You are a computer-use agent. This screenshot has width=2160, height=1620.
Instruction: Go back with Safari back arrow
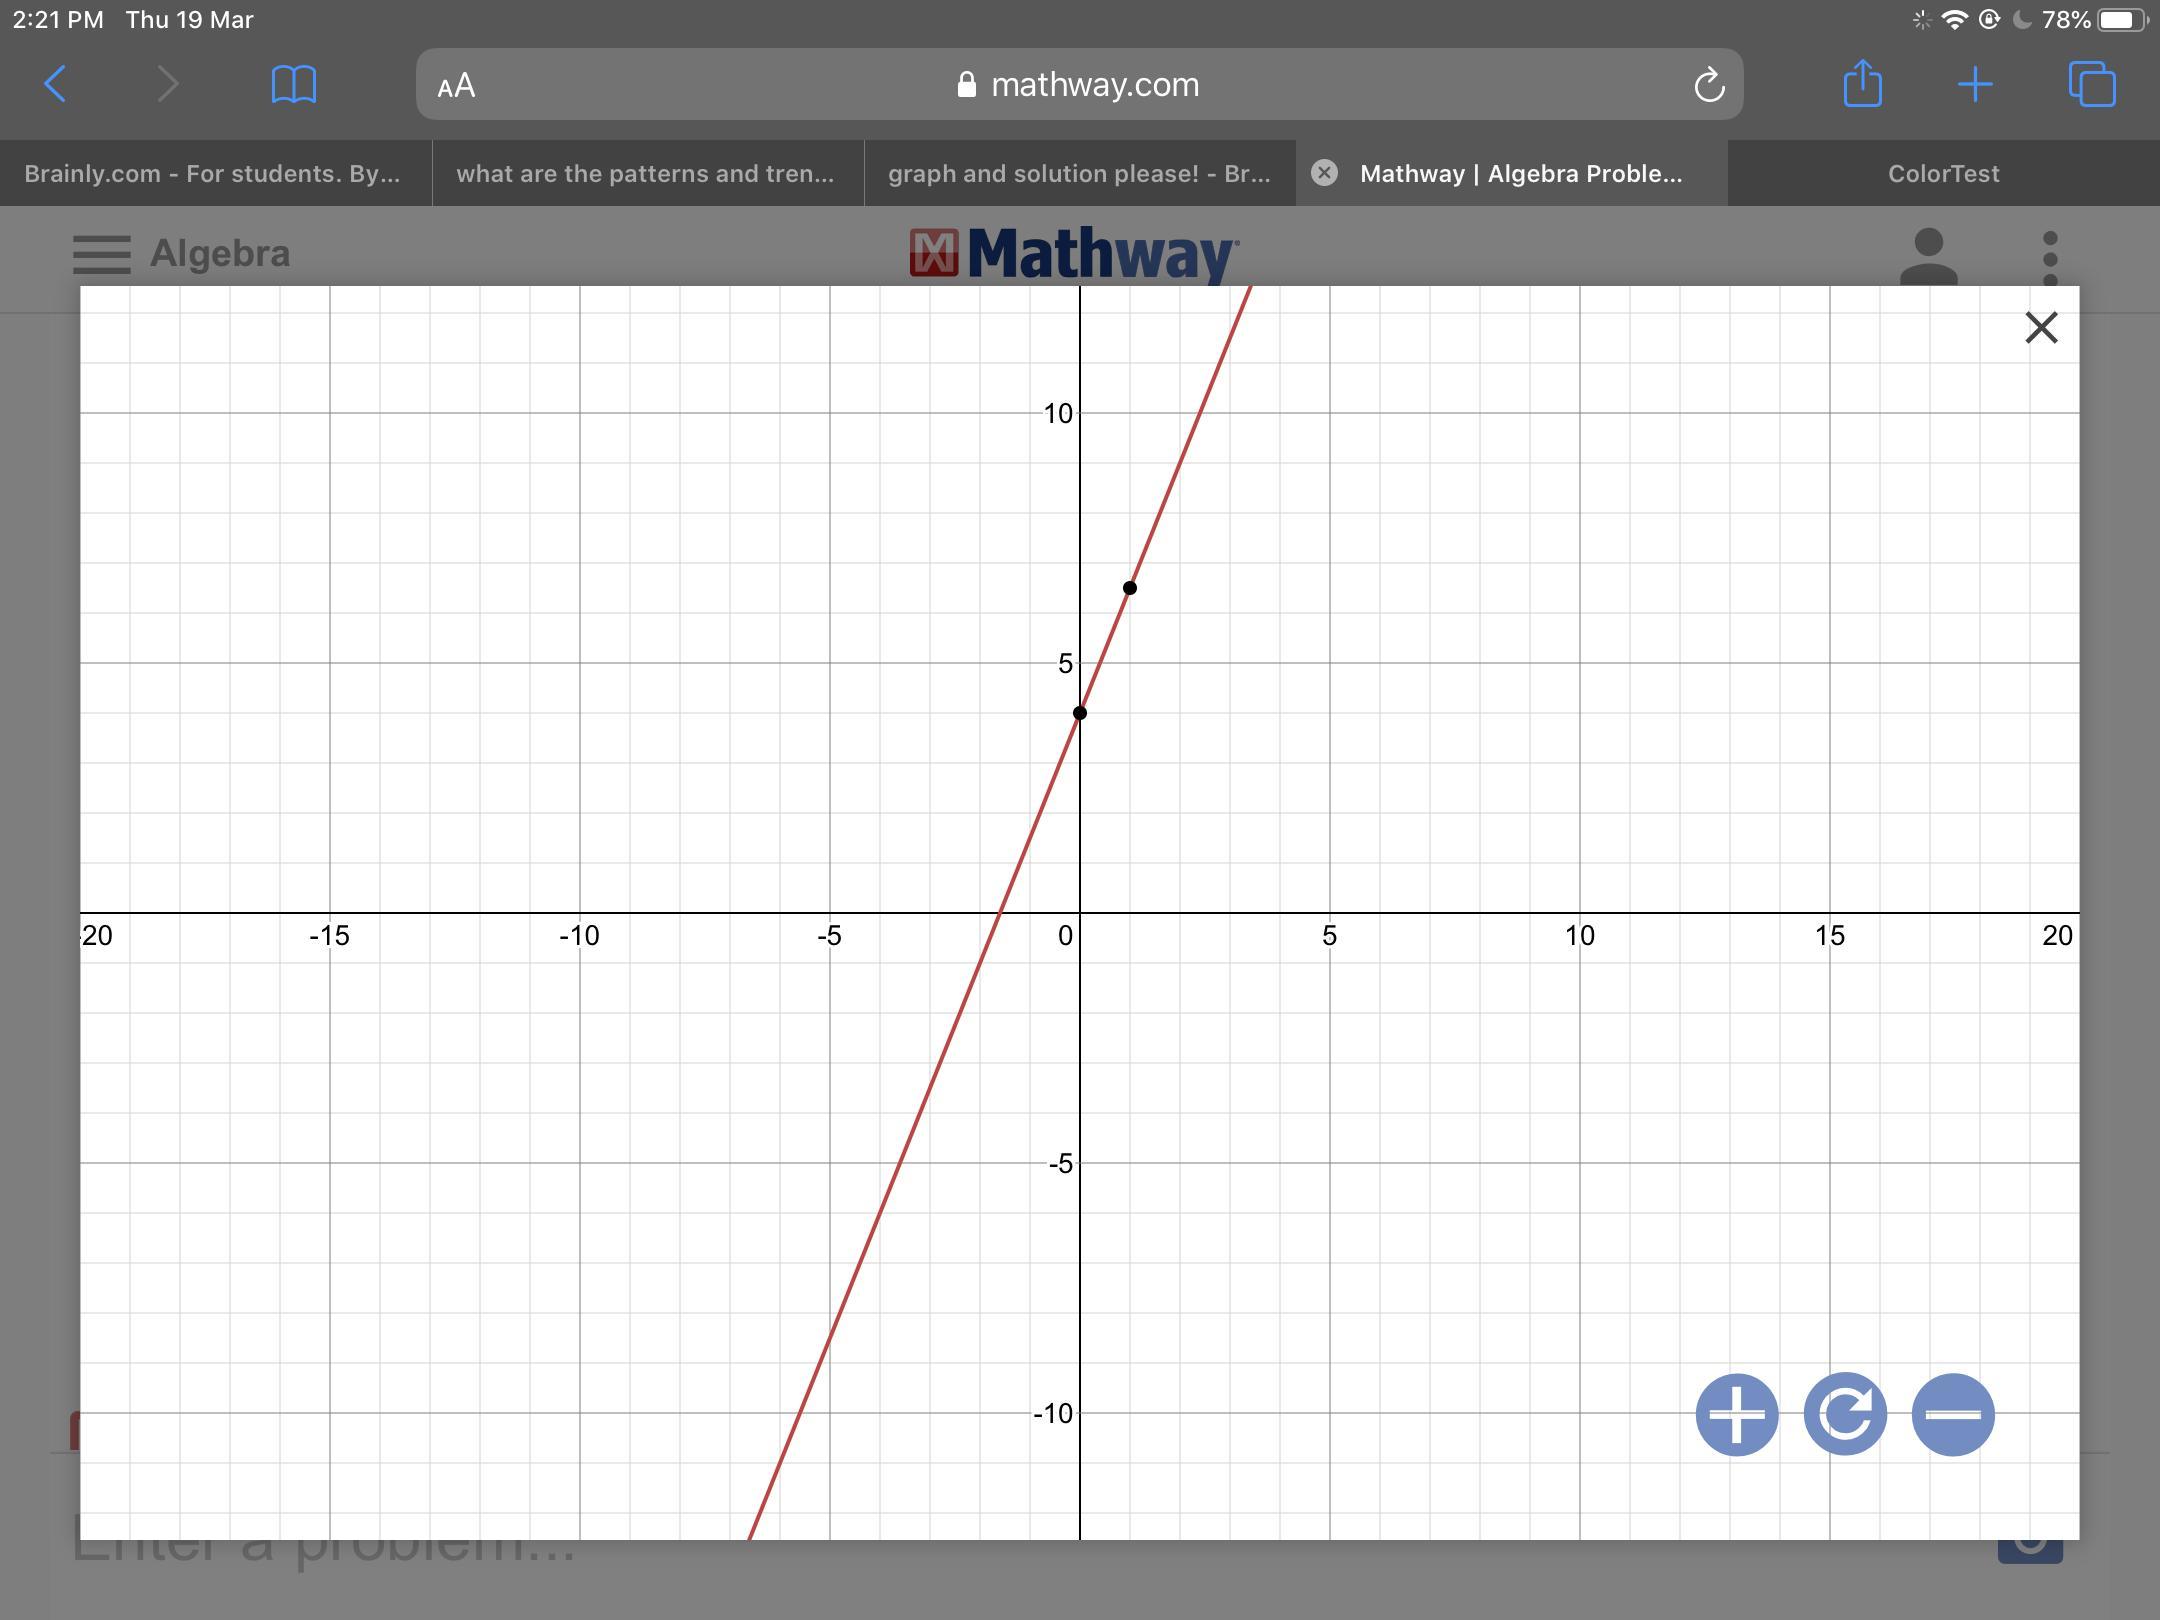(56, 84)
